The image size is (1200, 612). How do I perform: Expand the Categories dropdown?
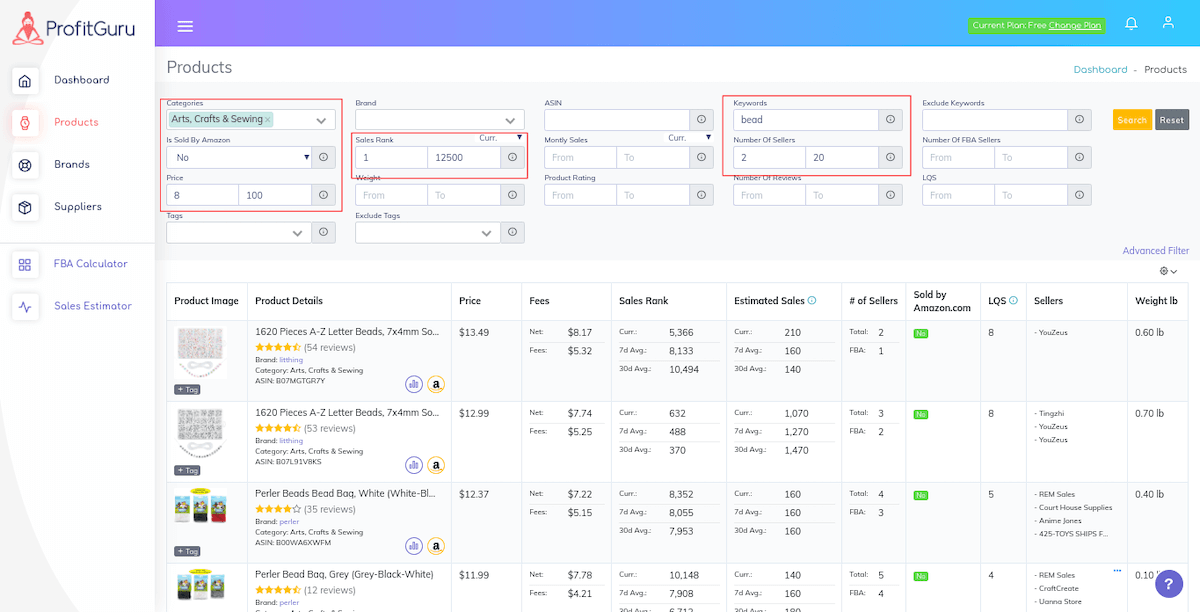click(x=320, y=120)
